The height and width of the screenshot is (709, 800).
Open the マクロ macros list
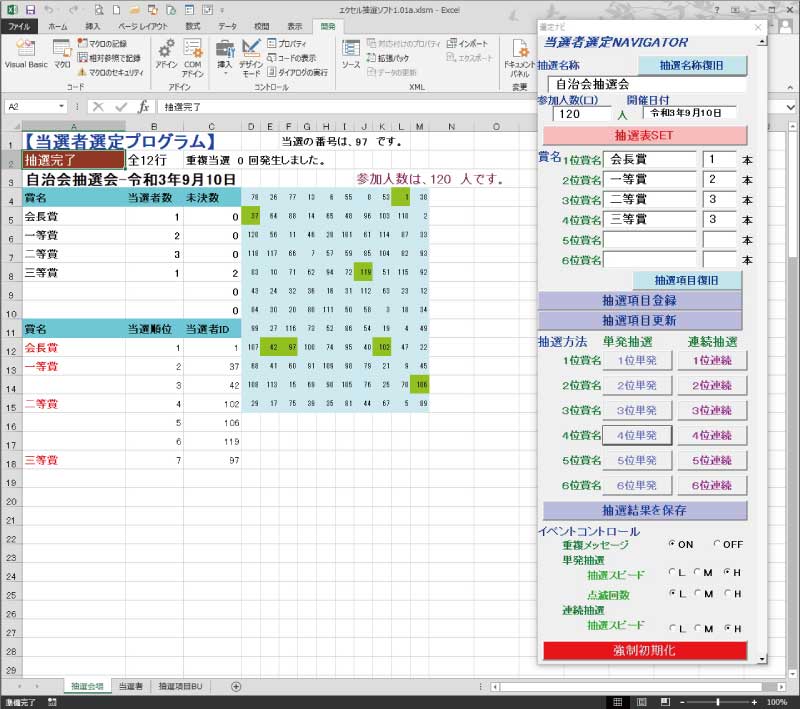tap(62, 54)
